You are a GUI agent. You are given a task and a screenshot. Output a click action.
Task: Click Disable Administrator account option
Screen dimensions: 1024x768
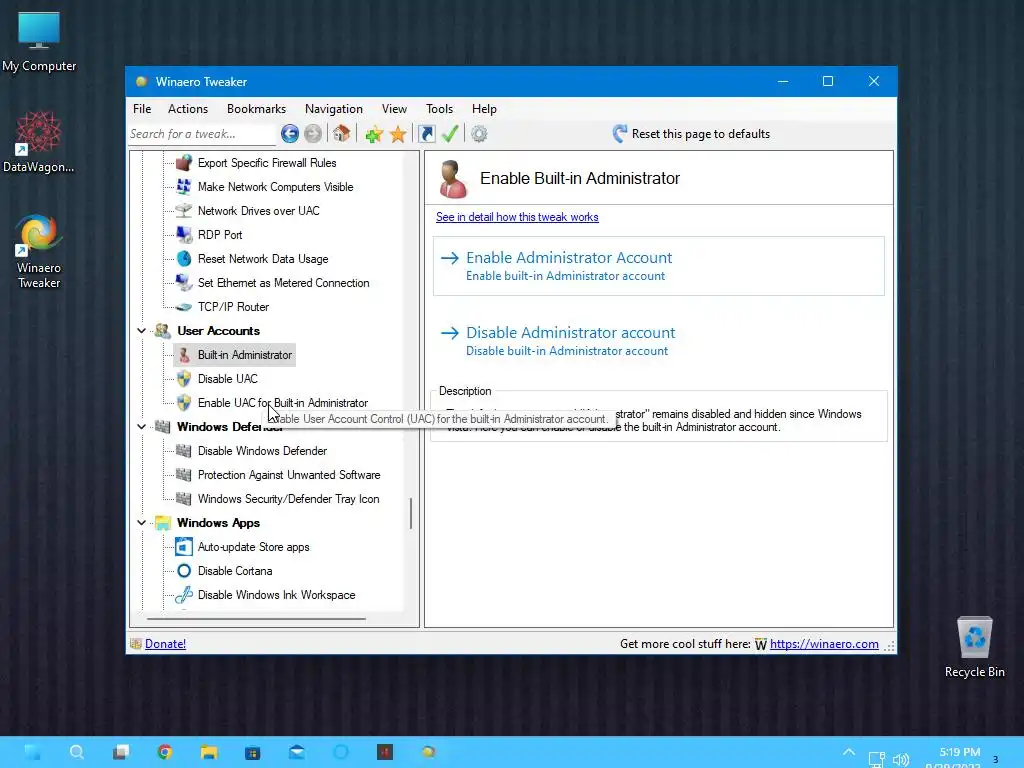click(x=658, y=340)
